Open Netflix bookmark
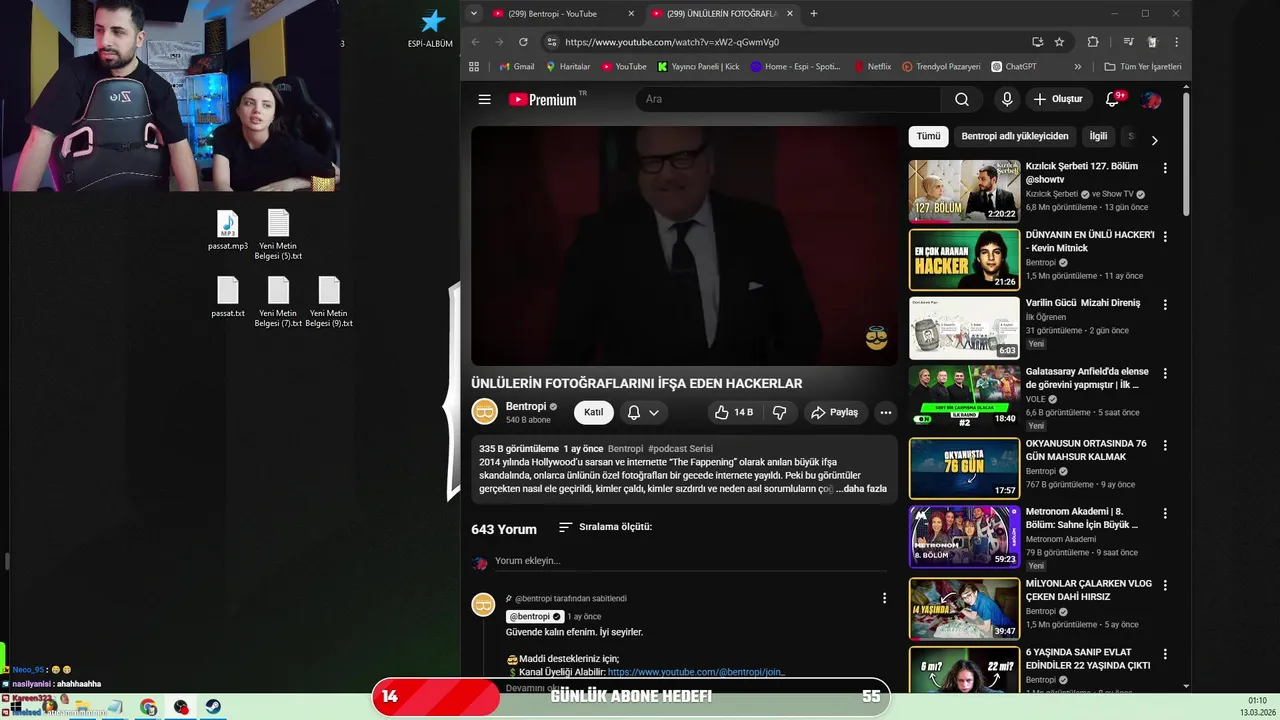The image size is (1280, 720). coord(873,67)
